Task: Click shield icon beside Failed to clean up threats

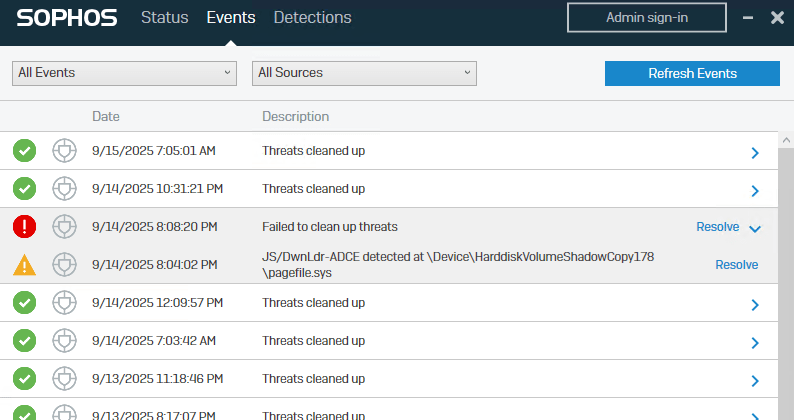Action: click(64, 227)
